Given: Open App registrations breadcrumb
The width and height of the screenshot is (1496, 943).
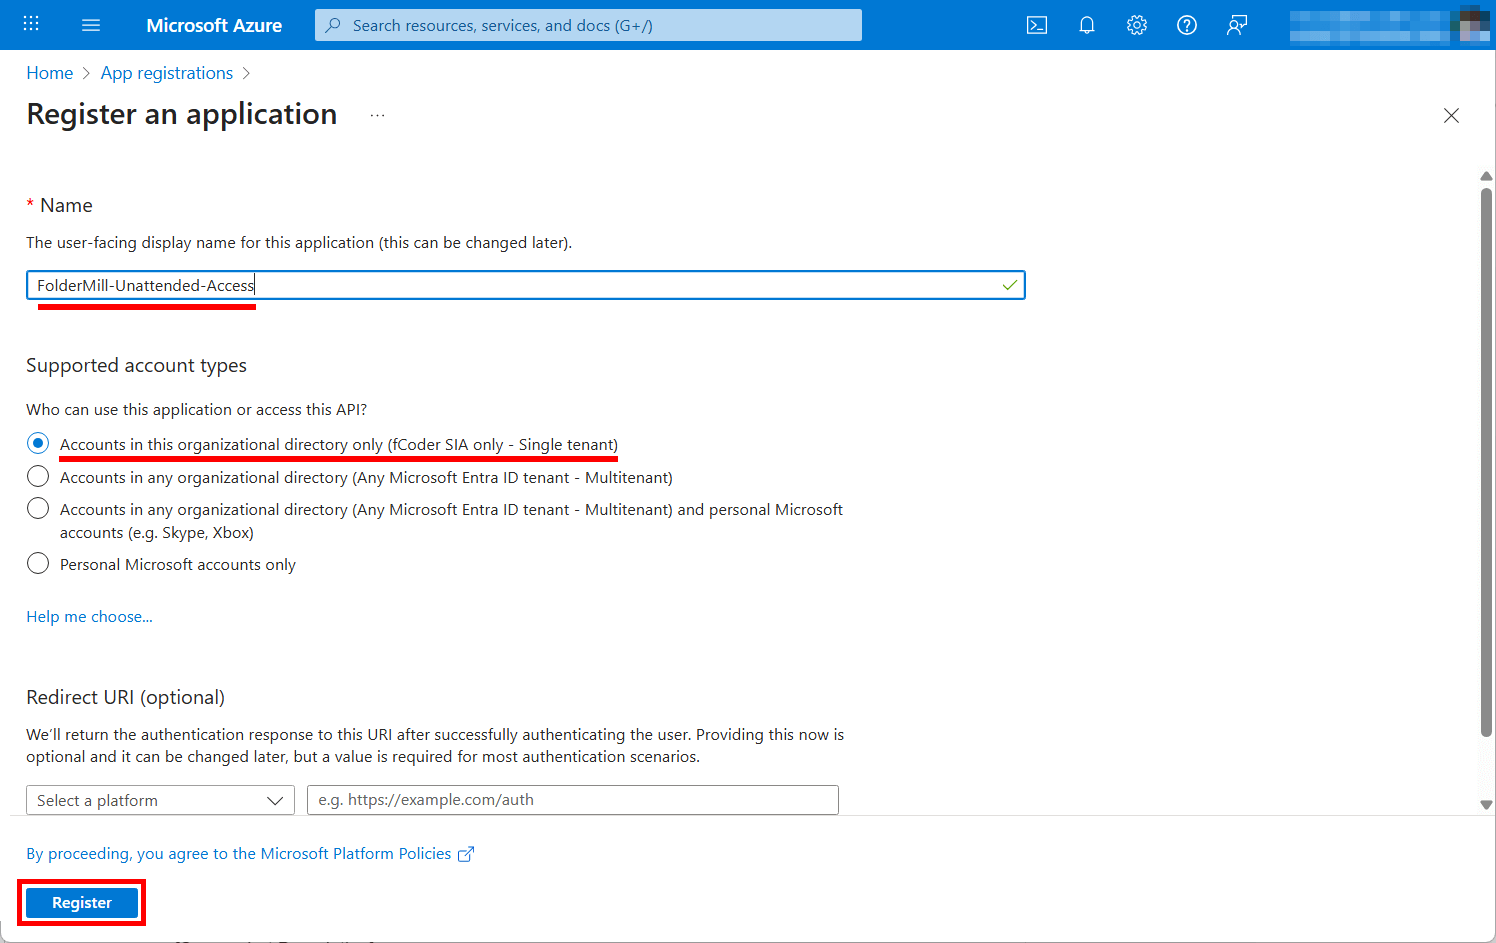Looking at the screenshot, I should click(x=166, y=72).
